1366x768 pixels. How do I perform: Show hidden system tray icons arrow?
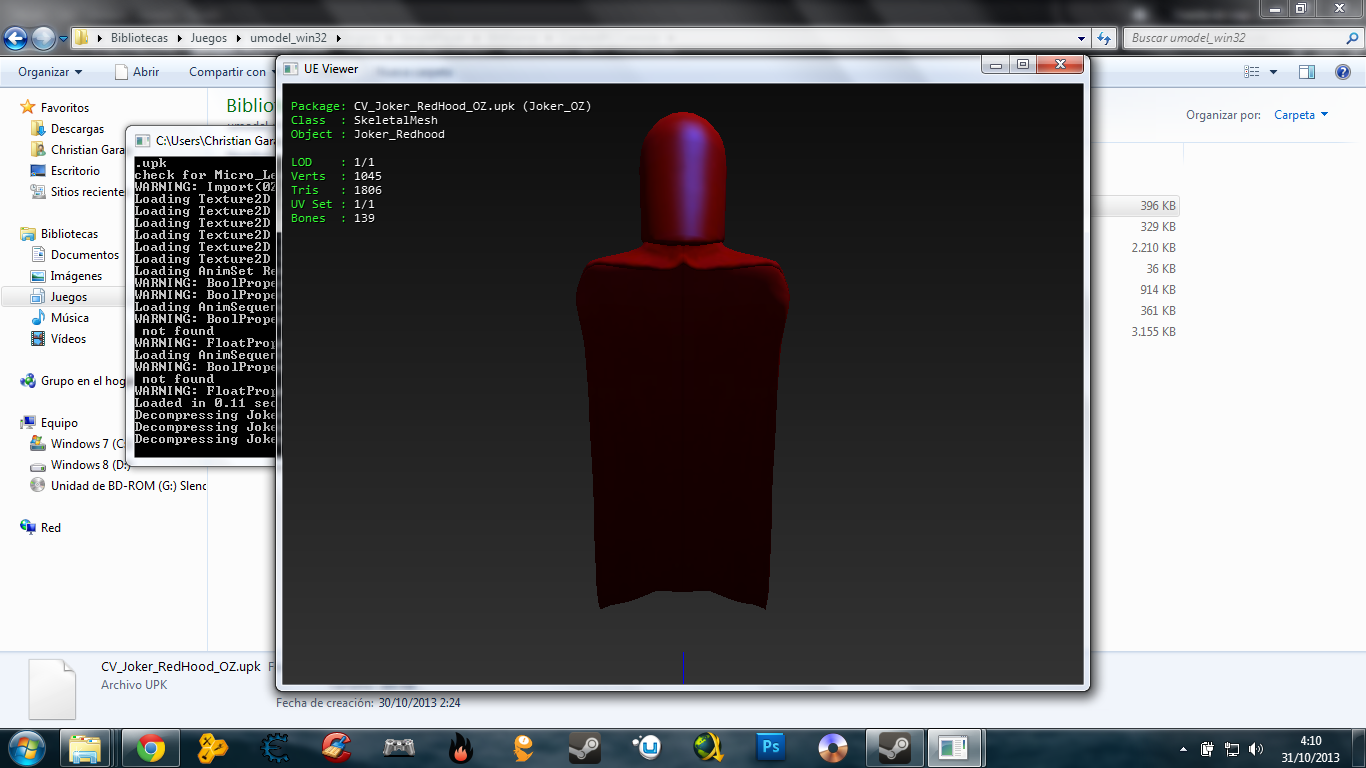[1184, 749]
